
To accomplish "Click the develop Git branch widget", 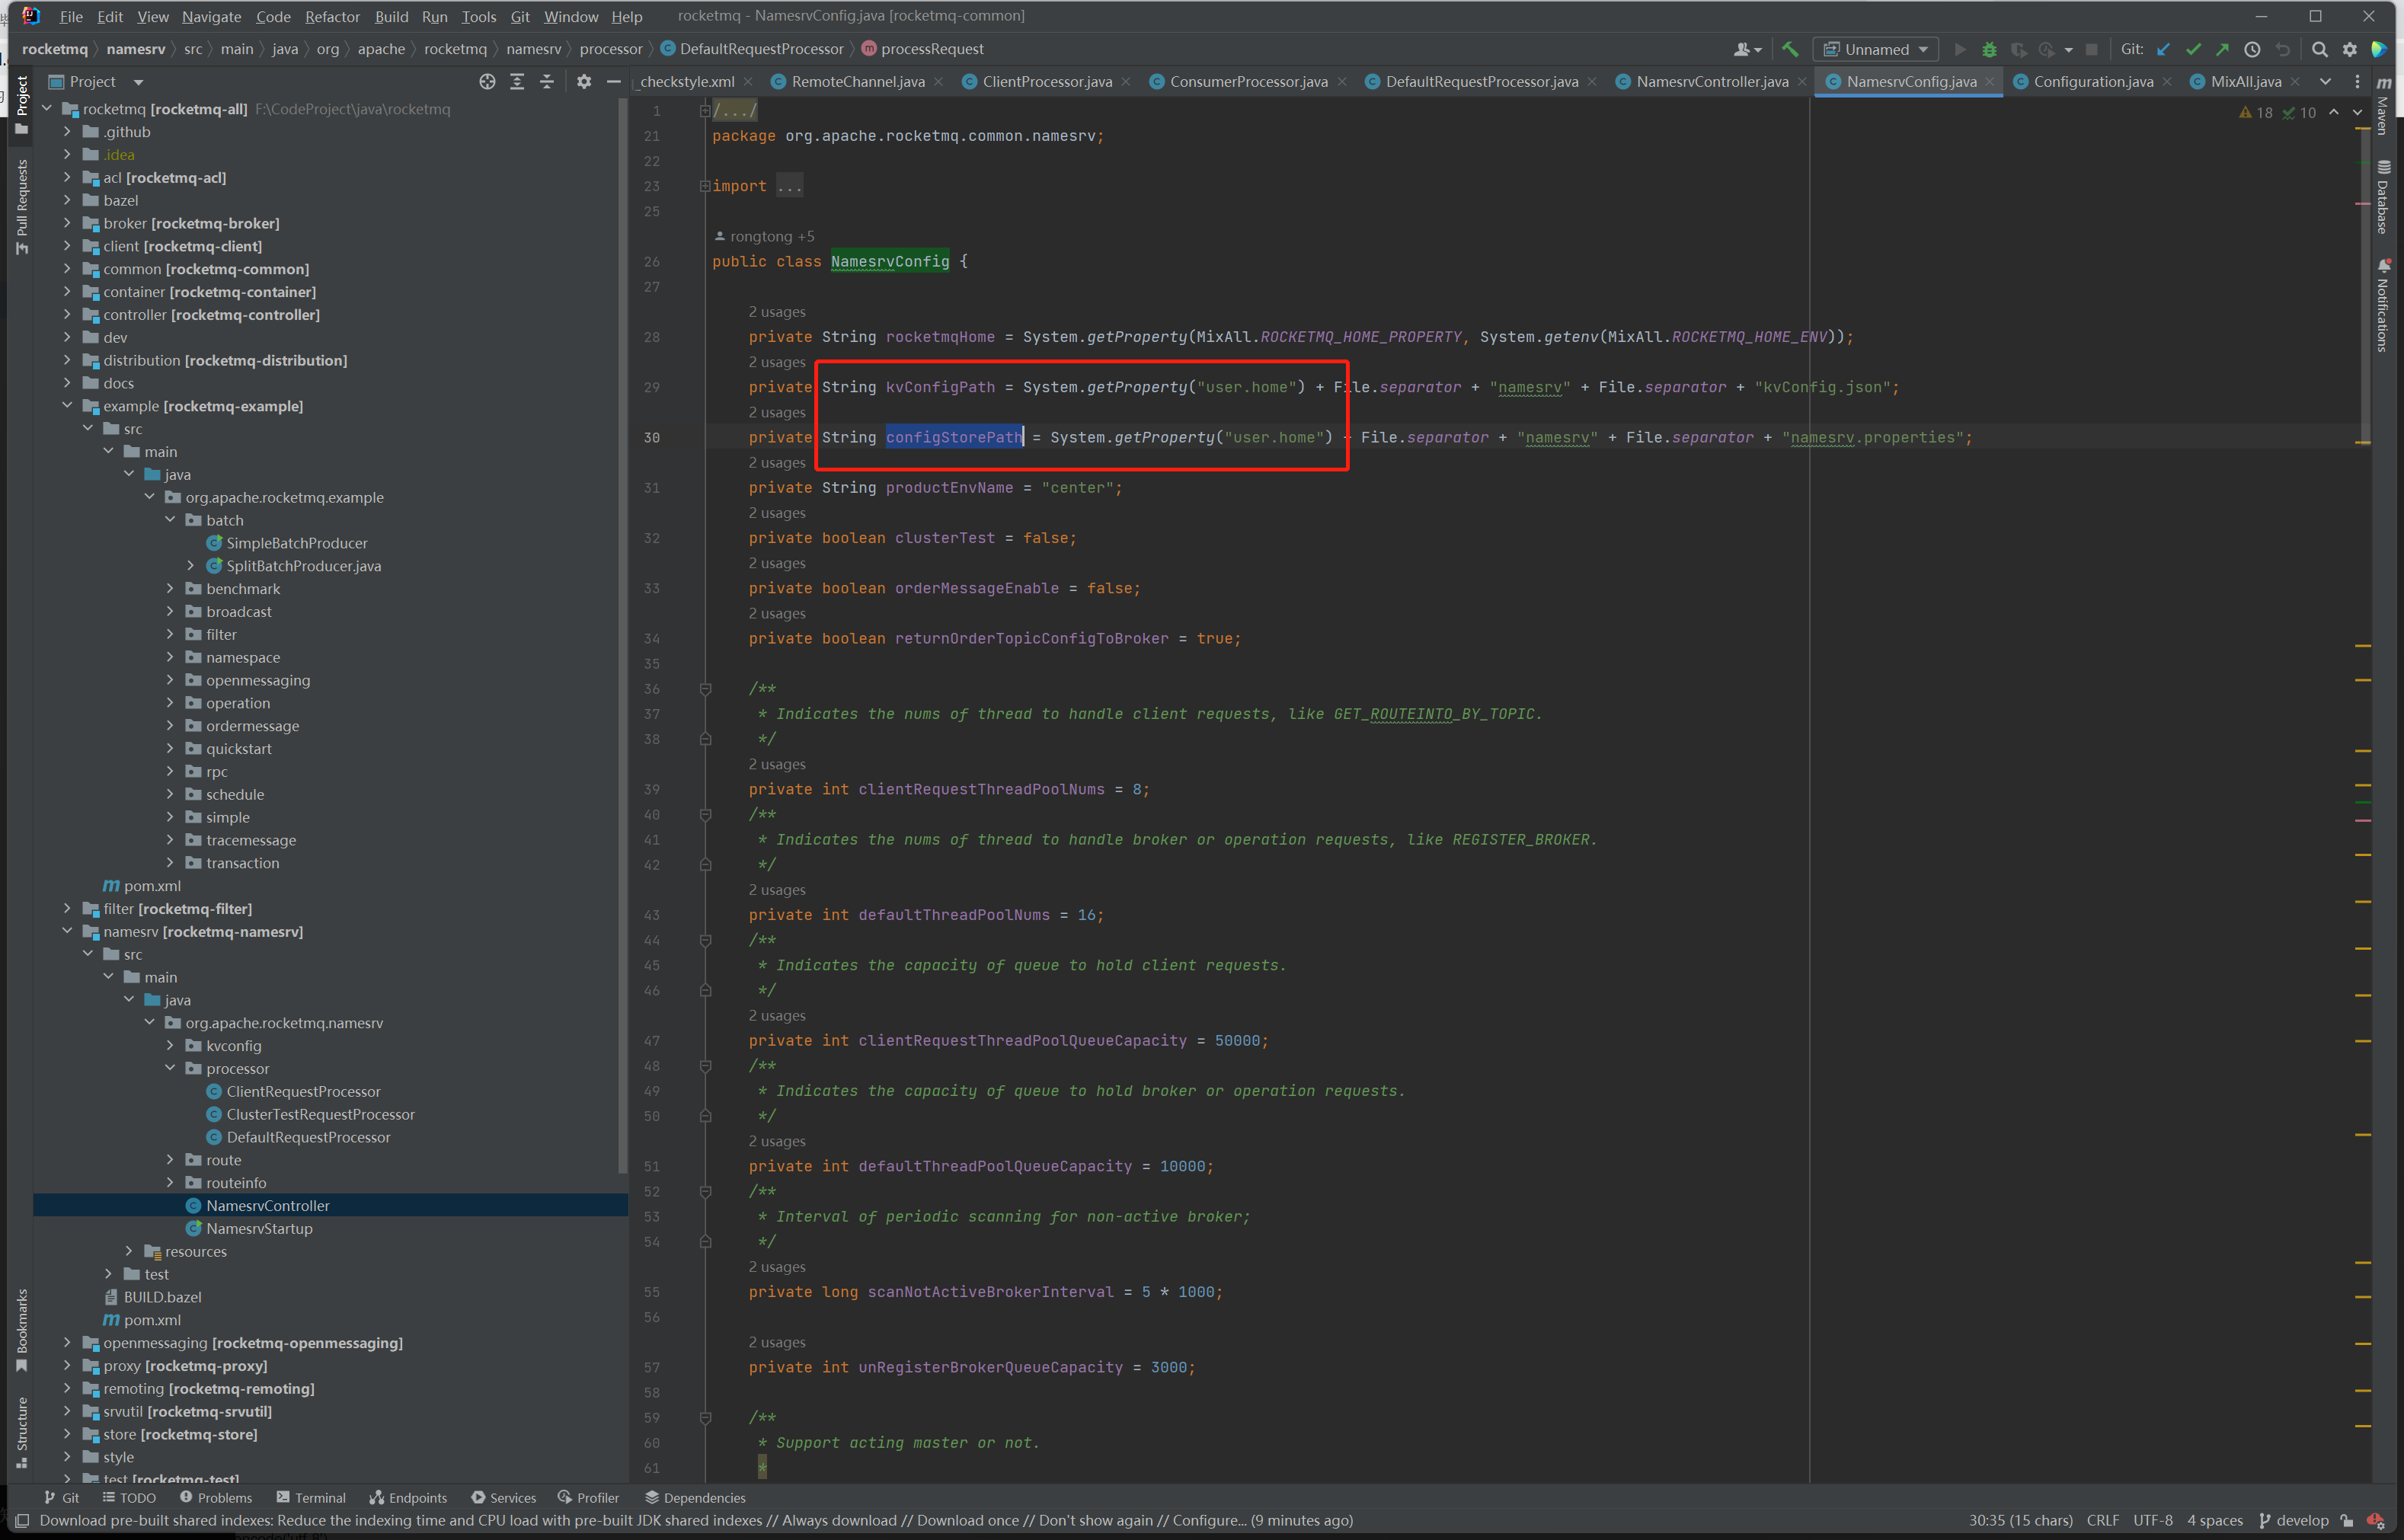I will coord(2294,1520).
